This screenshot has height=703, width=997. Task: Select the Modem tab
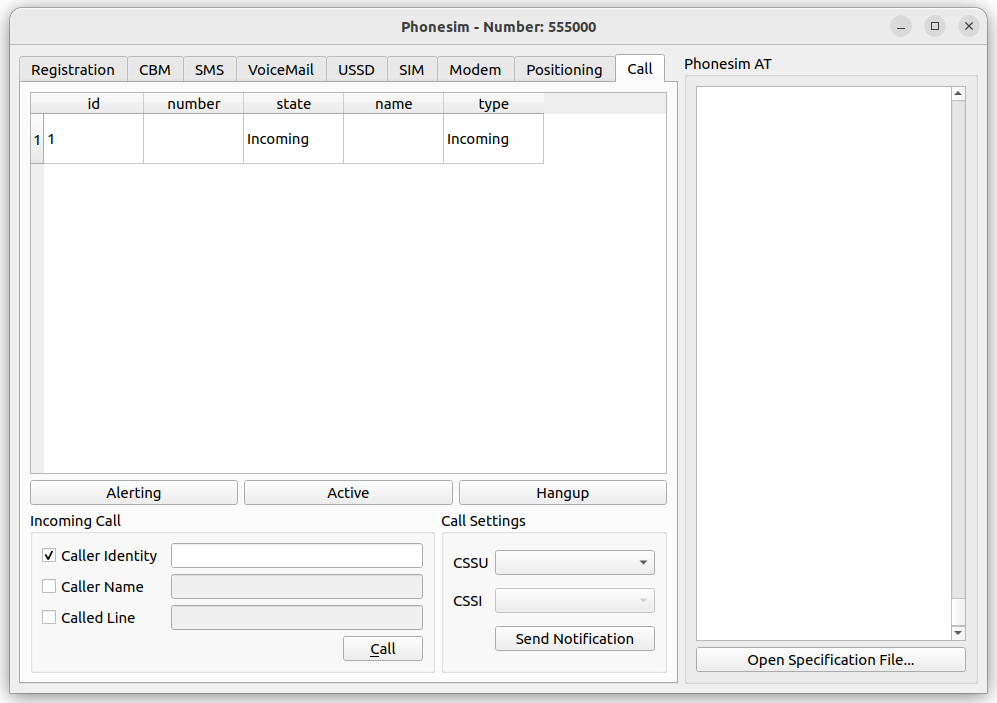pyautogui.click(x=475, y=69)
